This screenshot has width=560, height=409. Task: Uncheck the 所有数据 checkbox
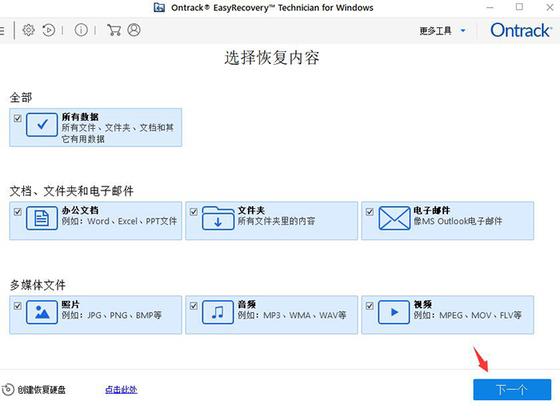tap(18, 118)
